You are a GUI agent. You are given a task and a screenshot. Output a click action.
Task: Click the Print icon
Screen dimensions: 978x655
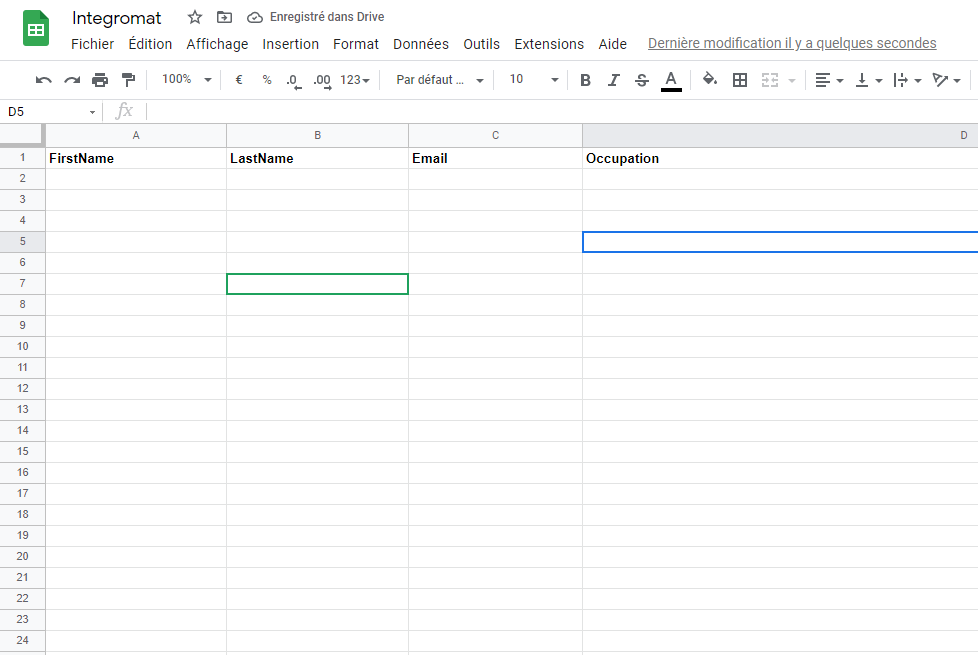pyautogui.click(x=100, y=80)
